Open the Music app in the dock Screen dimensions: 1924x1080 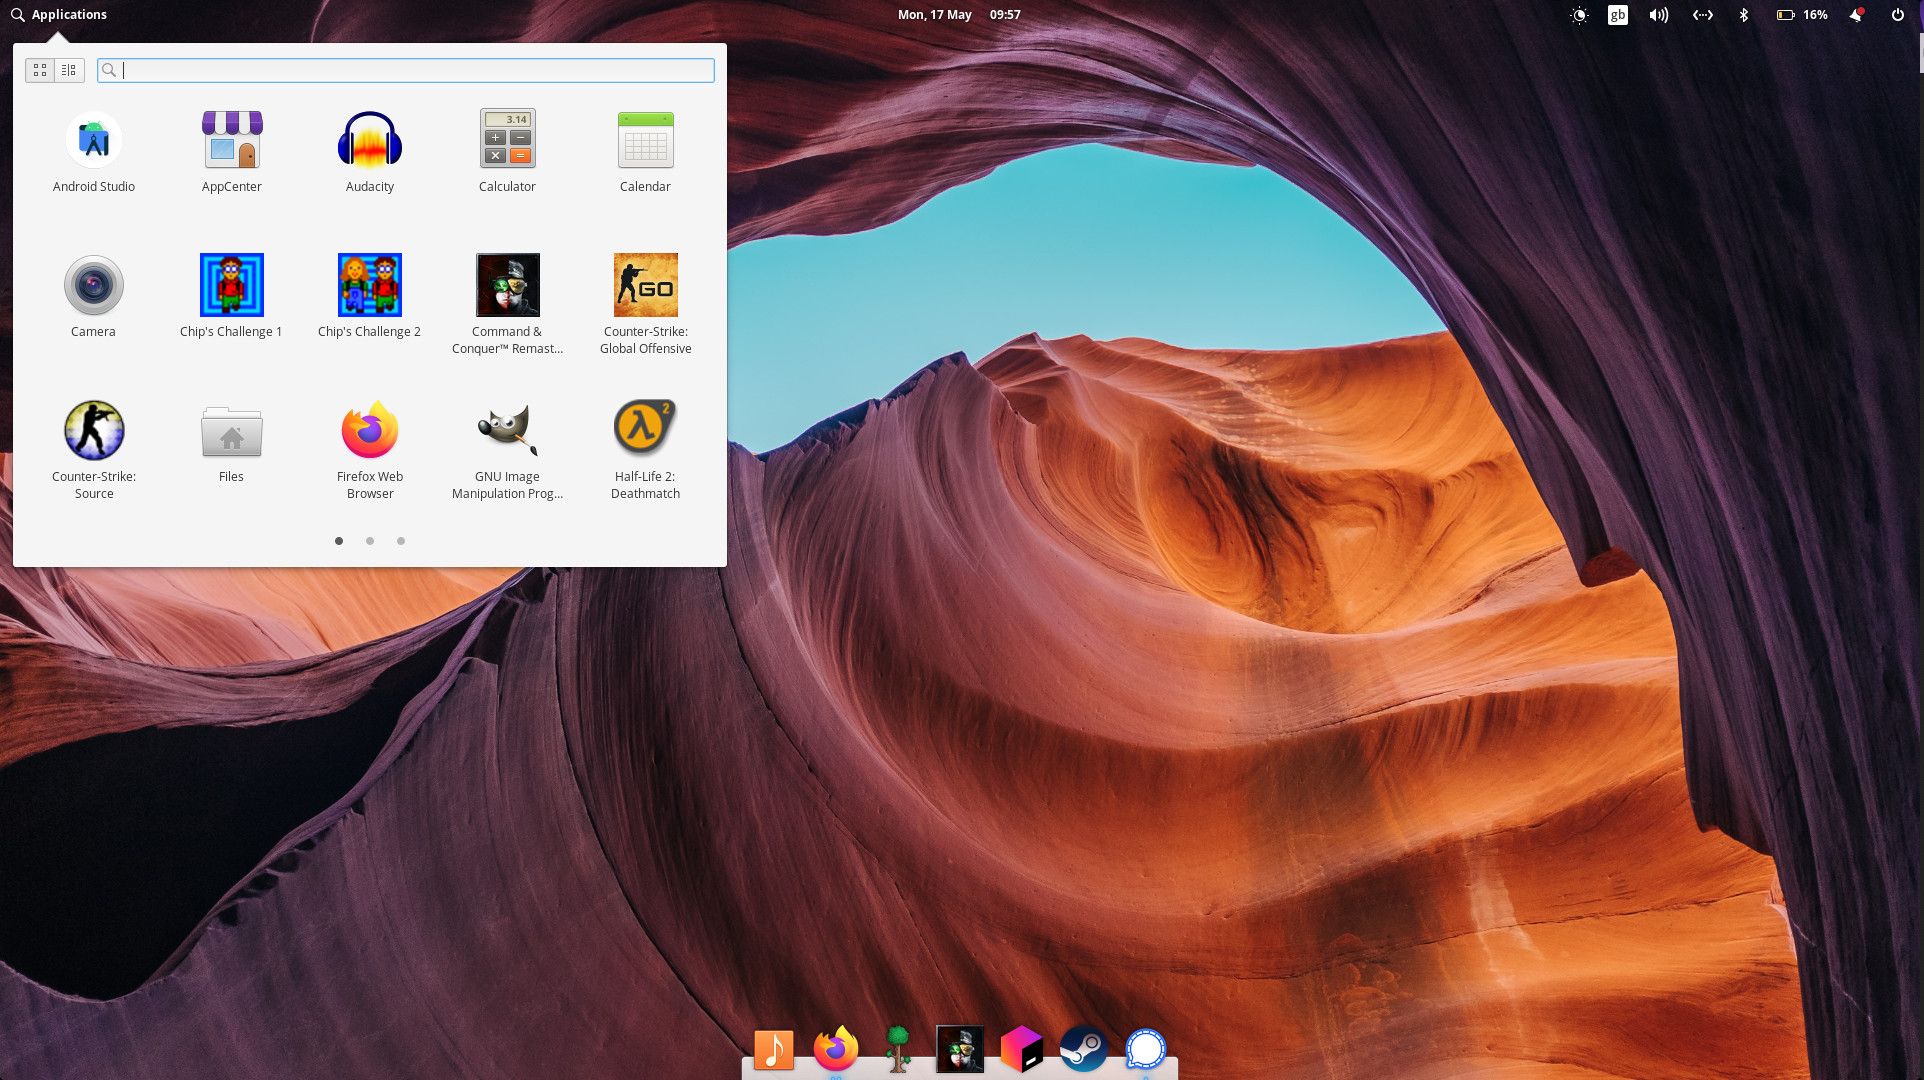(x=774, y=1049)
